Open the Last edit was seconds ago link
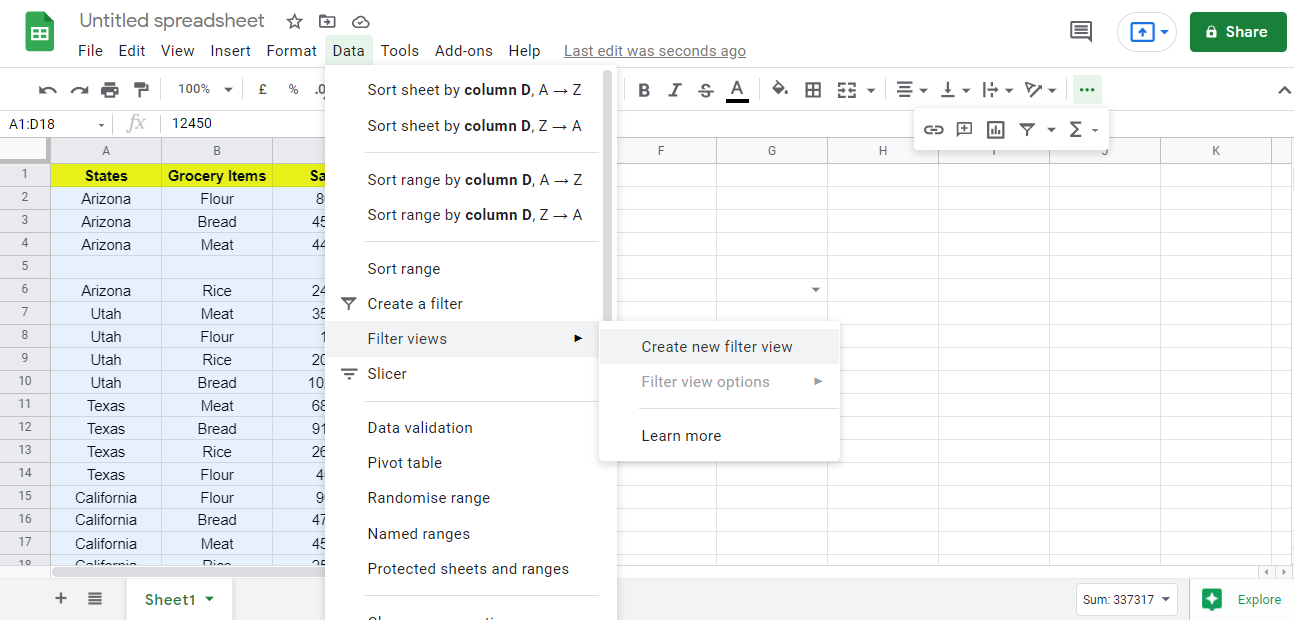This screenshot has height=620, width=1294. pos(655,51)
